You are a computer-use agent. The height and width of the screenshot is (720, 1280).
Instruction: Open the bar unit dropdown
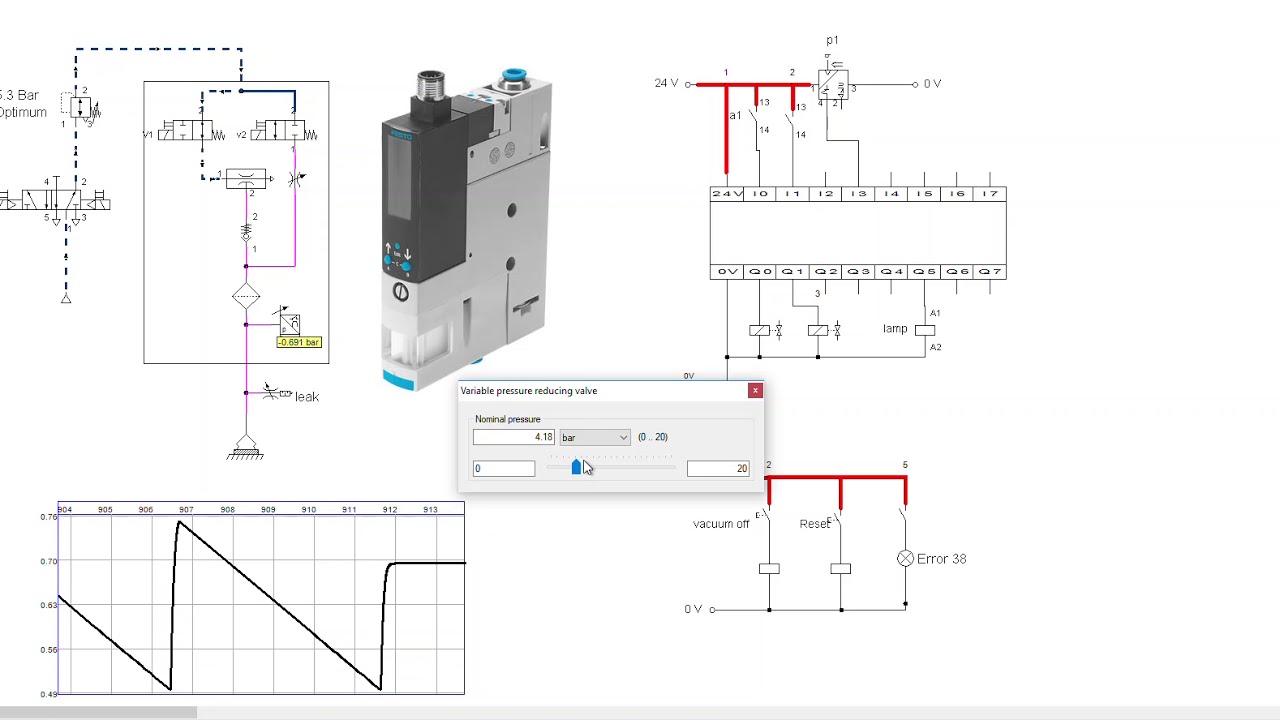tap(595, 438)
